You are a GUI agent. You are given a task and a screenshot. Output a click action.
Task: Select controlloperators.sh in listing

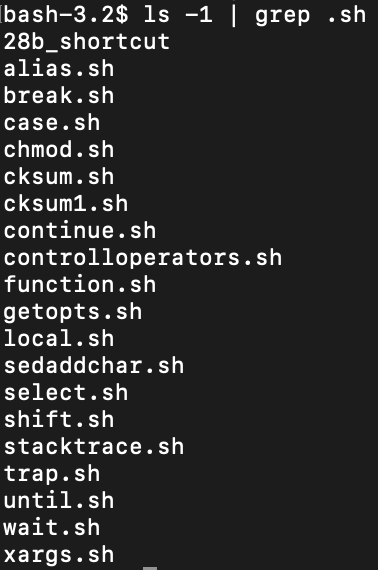tap(143, 258)
